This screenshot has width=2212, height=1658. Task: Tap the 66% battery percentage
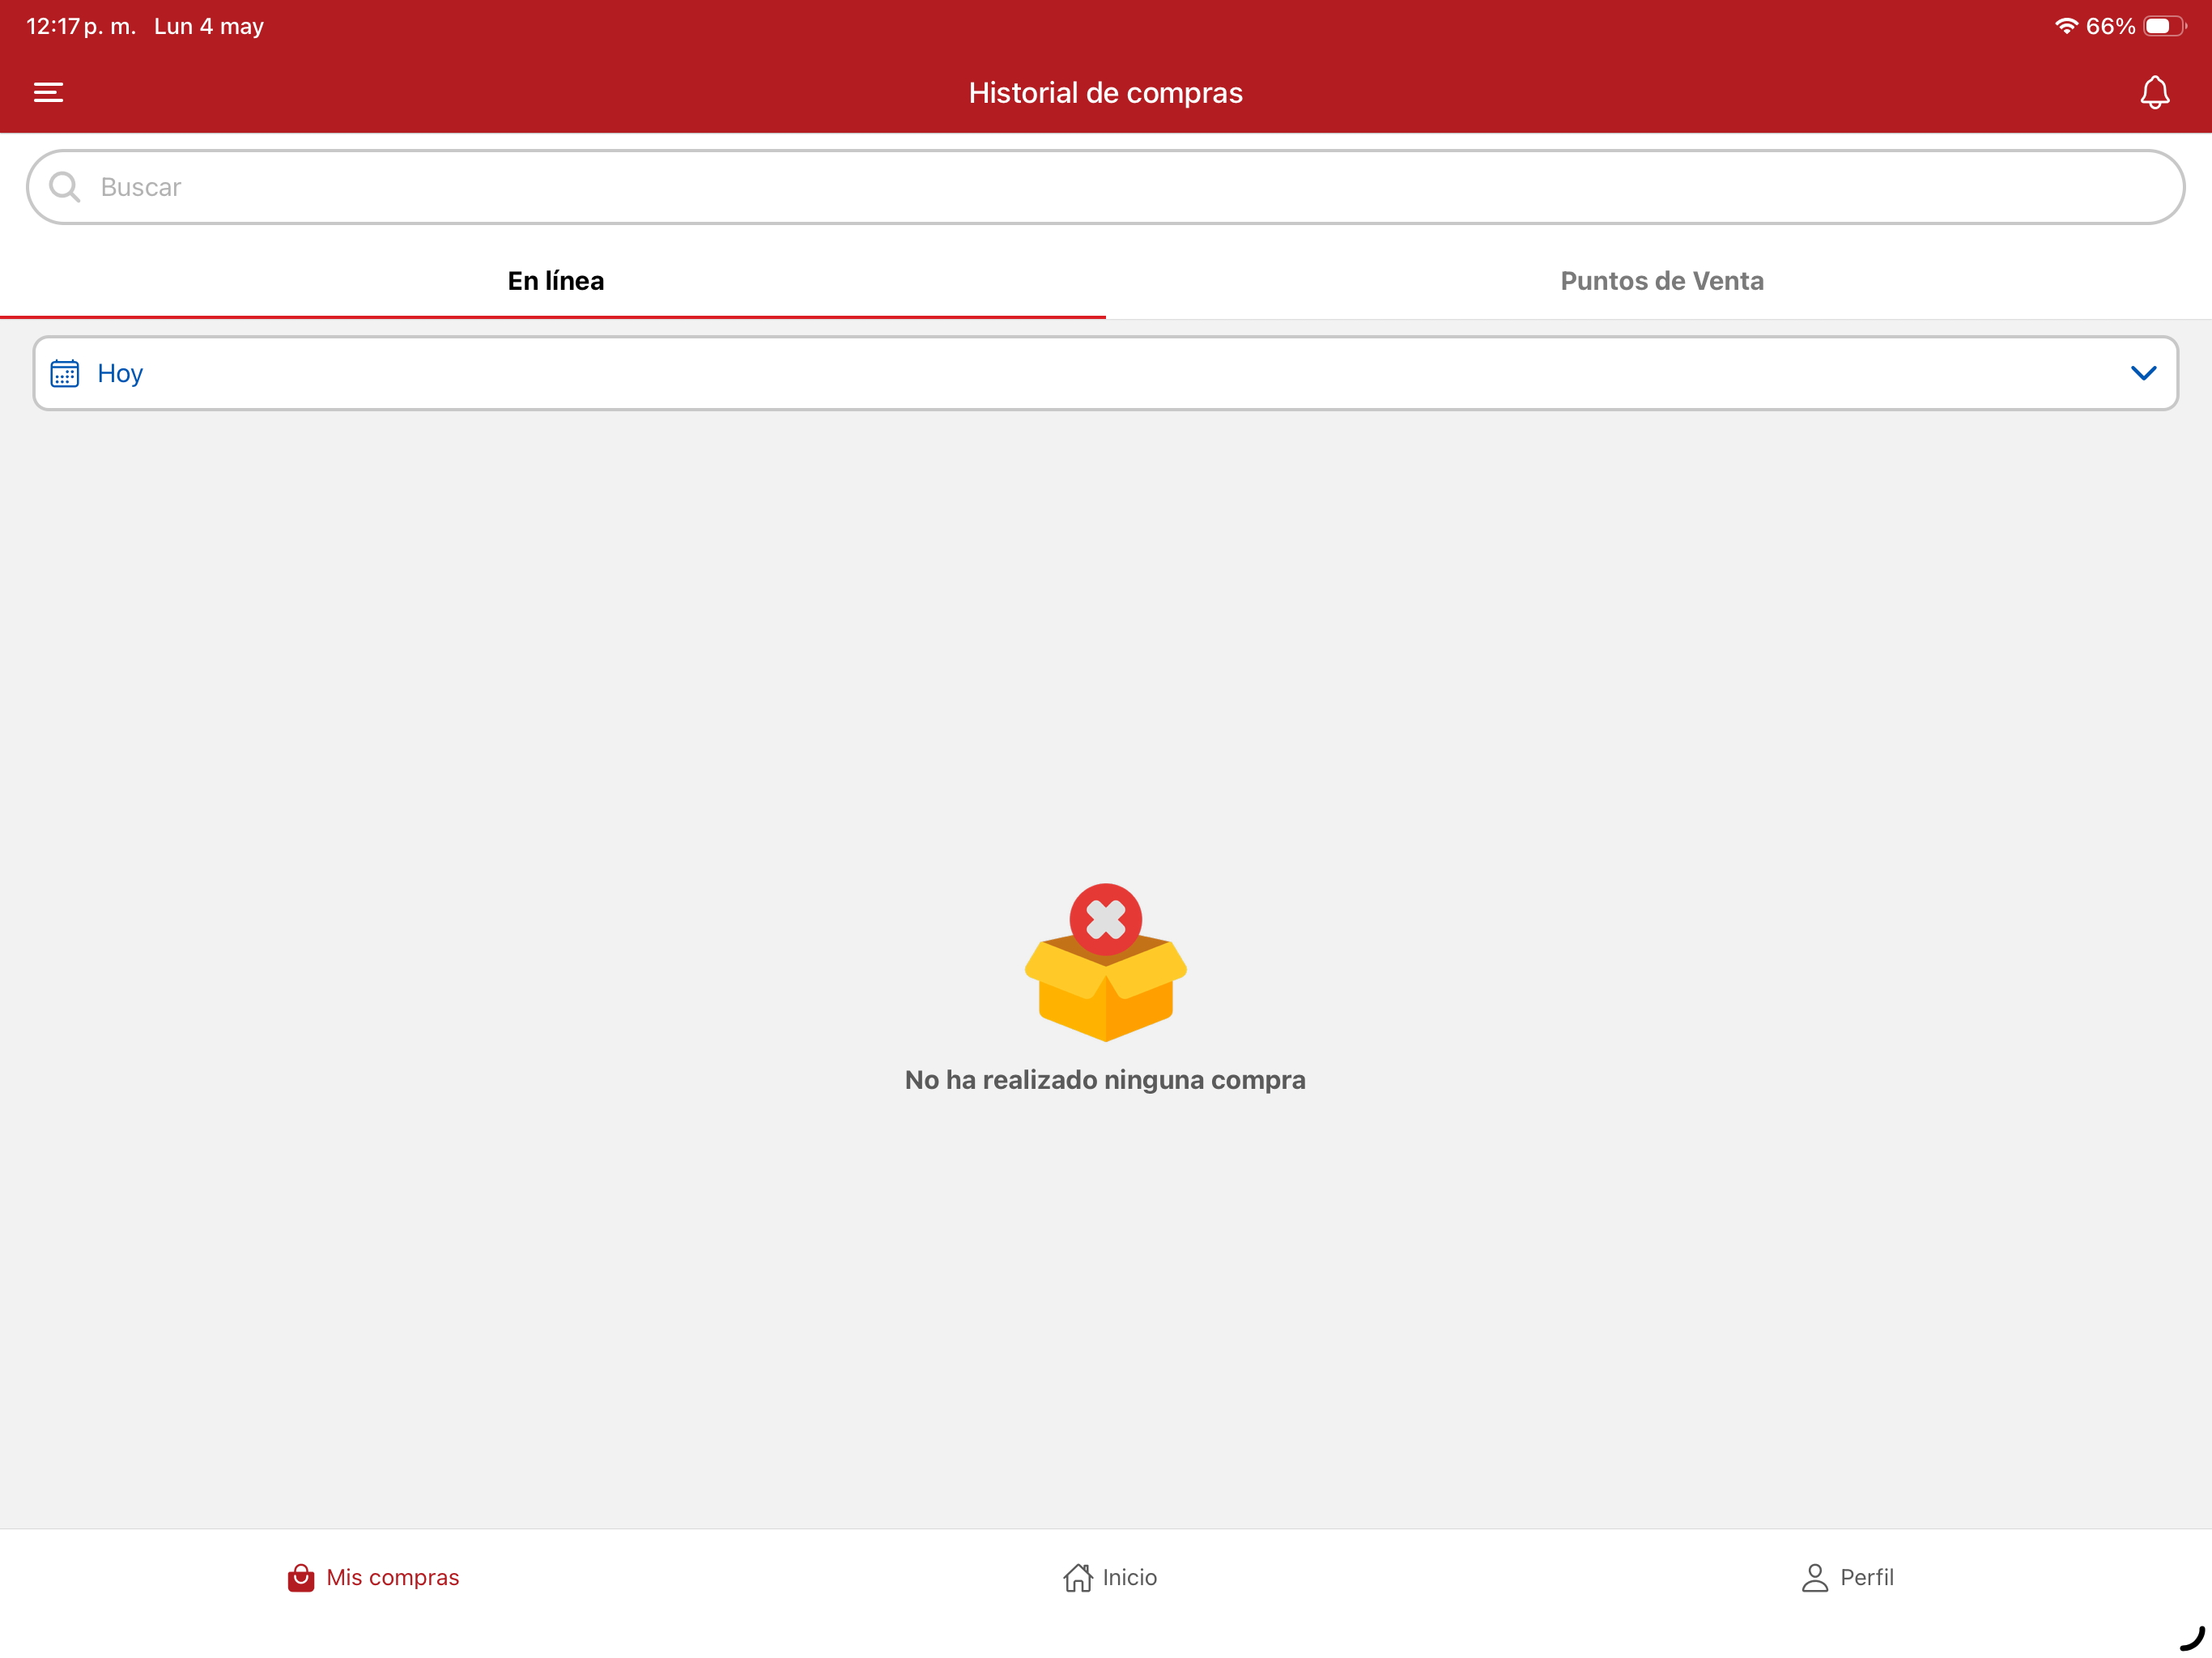tap(2110, 26)
